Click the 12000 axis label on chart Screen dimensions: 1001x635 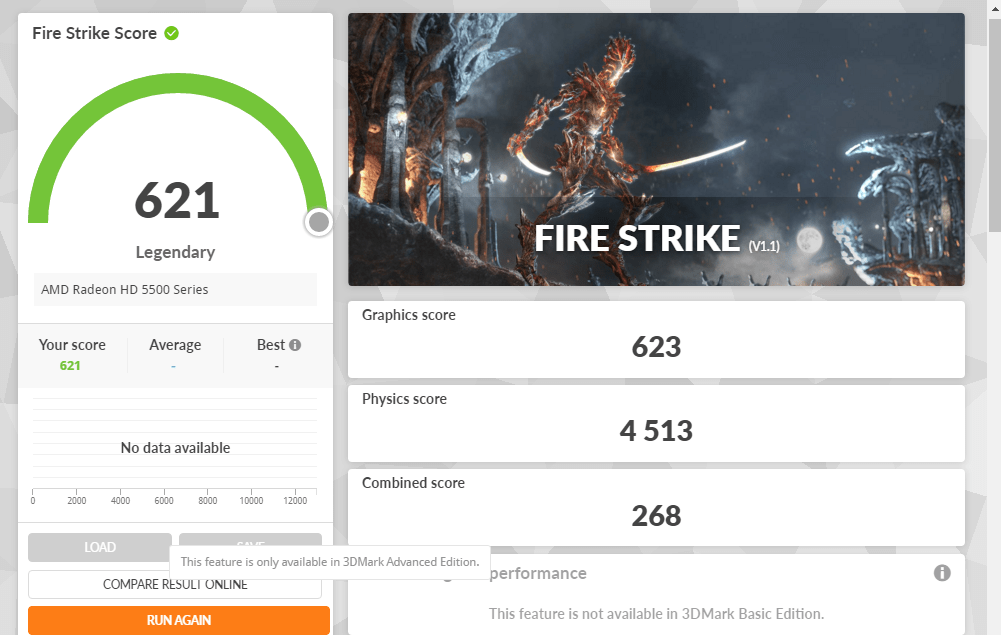[x=295, y=501]
